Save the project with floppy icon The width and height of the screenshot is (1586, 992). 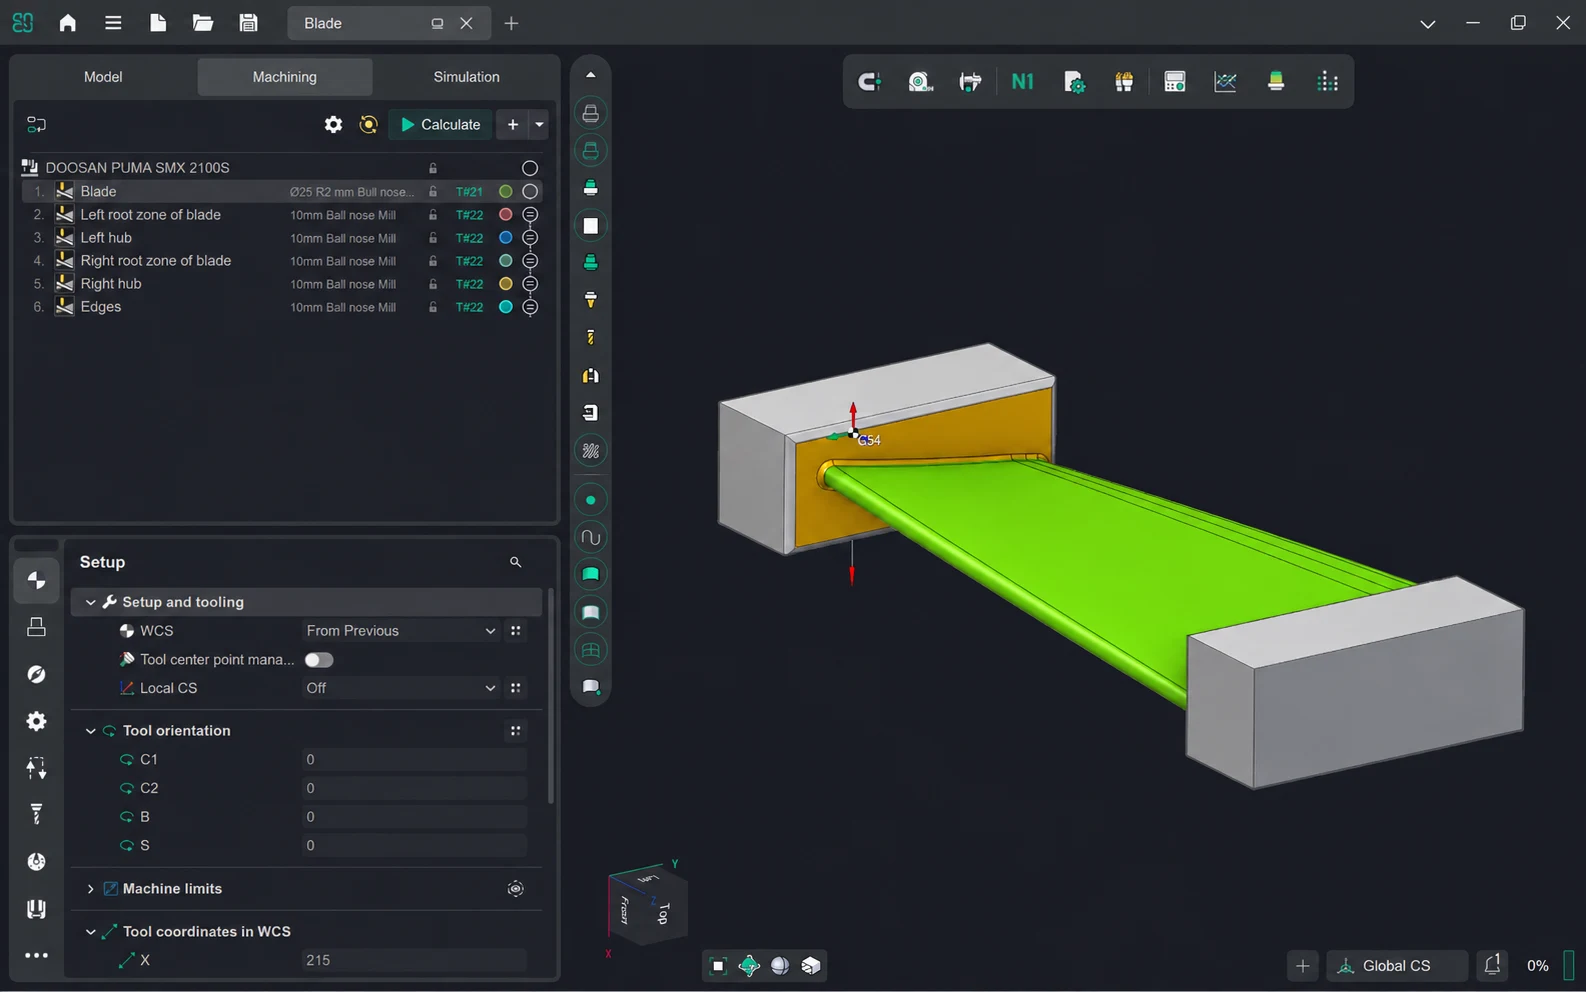pyautogui.click(x=249, y=23)
